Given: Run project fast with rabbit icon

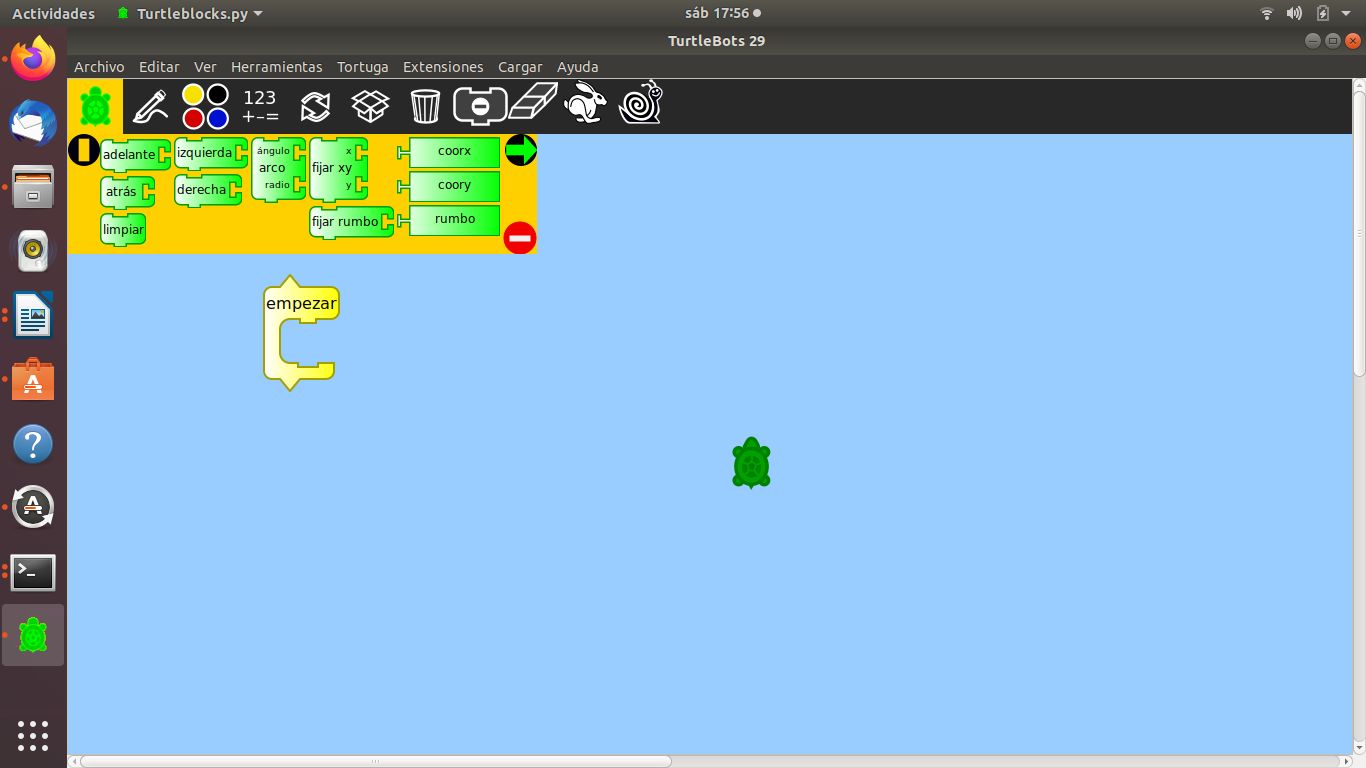Looking at the screenshot, I should (x=586, y=103).
